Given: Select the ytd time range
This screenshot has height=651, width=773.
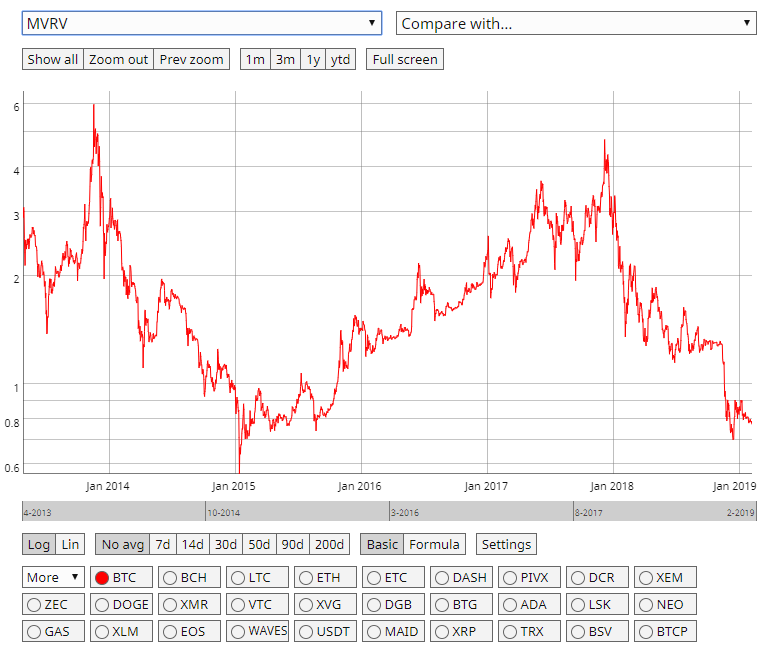Looking at the screenshot, I should (341, 59).
